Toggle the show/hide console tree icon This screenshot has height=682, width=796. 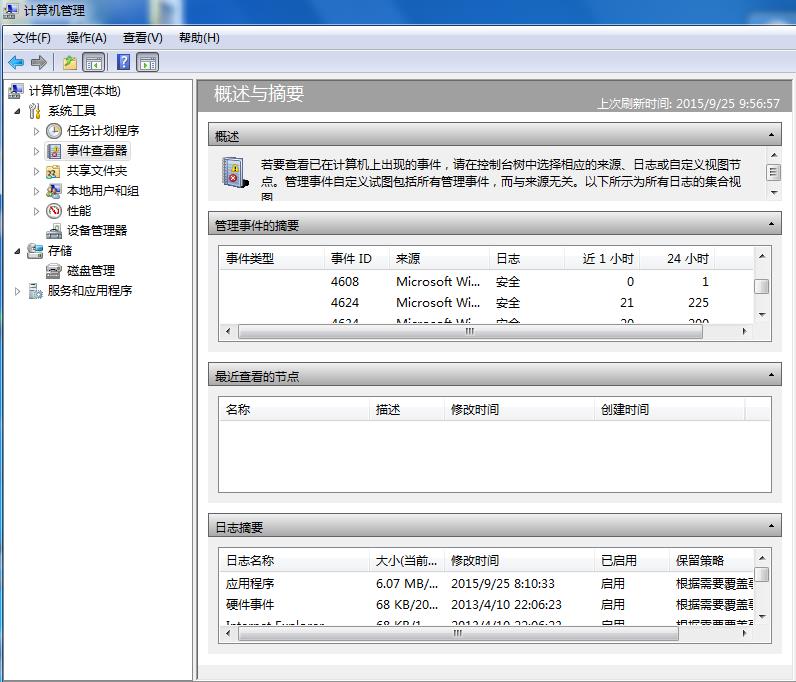[x=93, y=63]
